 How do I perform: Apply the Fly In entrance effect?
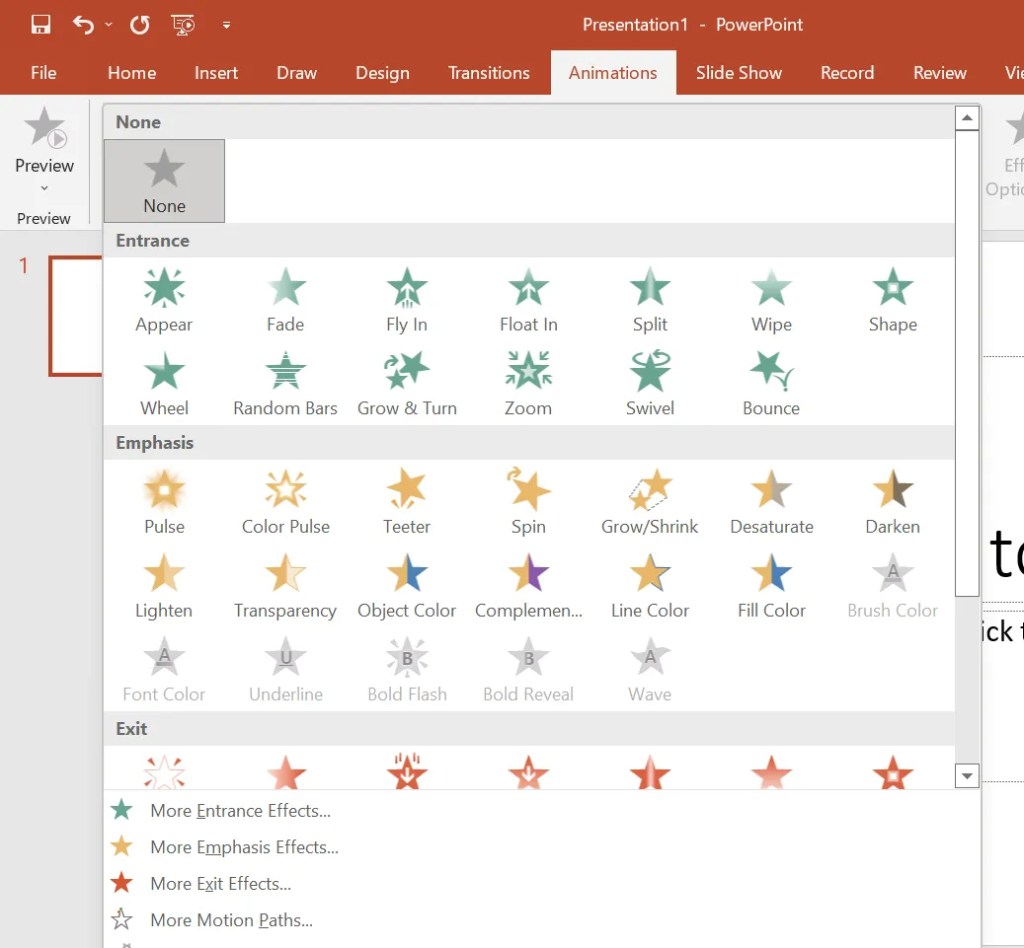[406, 299]
